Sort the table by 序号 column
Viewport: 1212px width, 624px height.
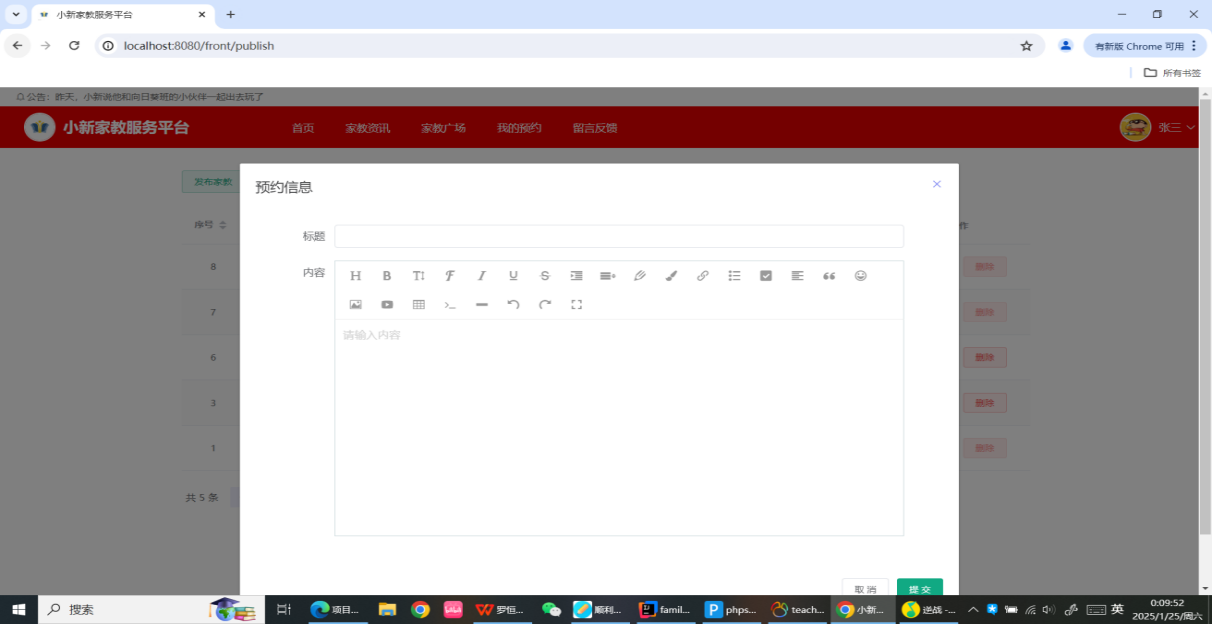(223, 225)
